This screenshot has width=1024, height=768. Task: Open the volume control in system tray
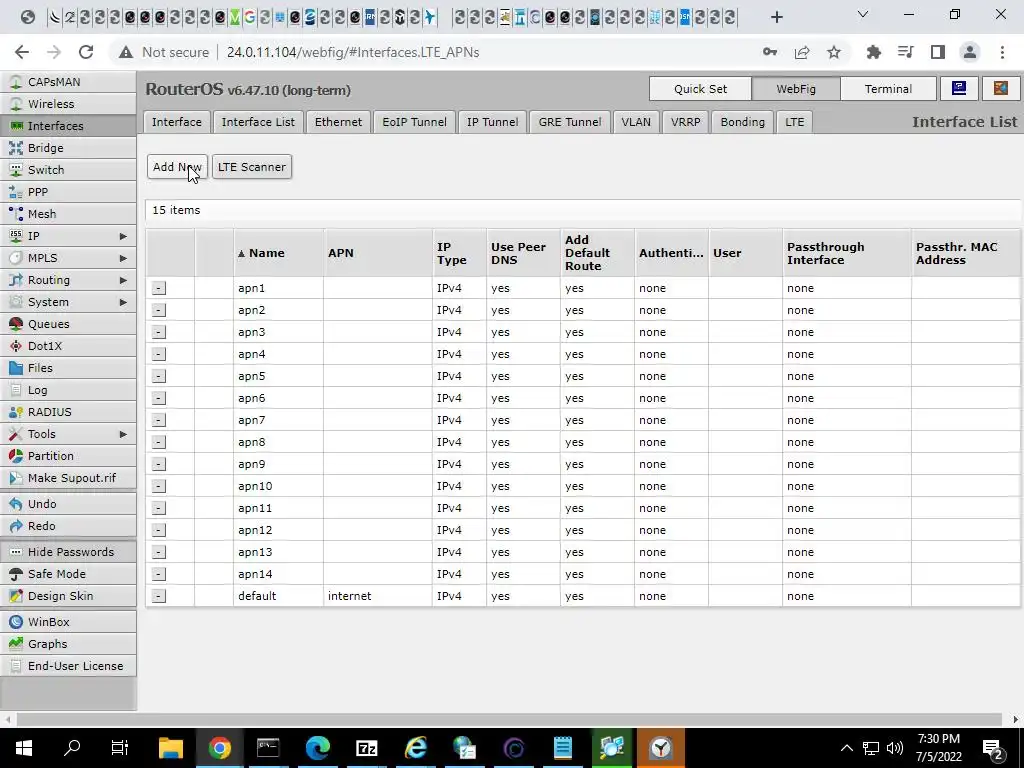point(895,748)
